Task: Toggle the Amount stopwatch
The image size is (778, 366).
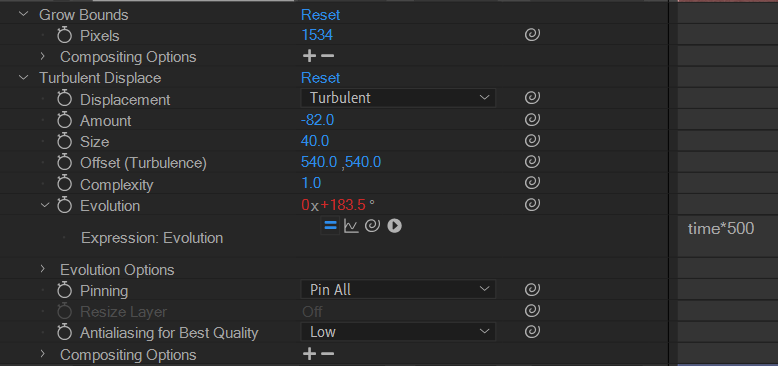Action: (x=65, y=121)
